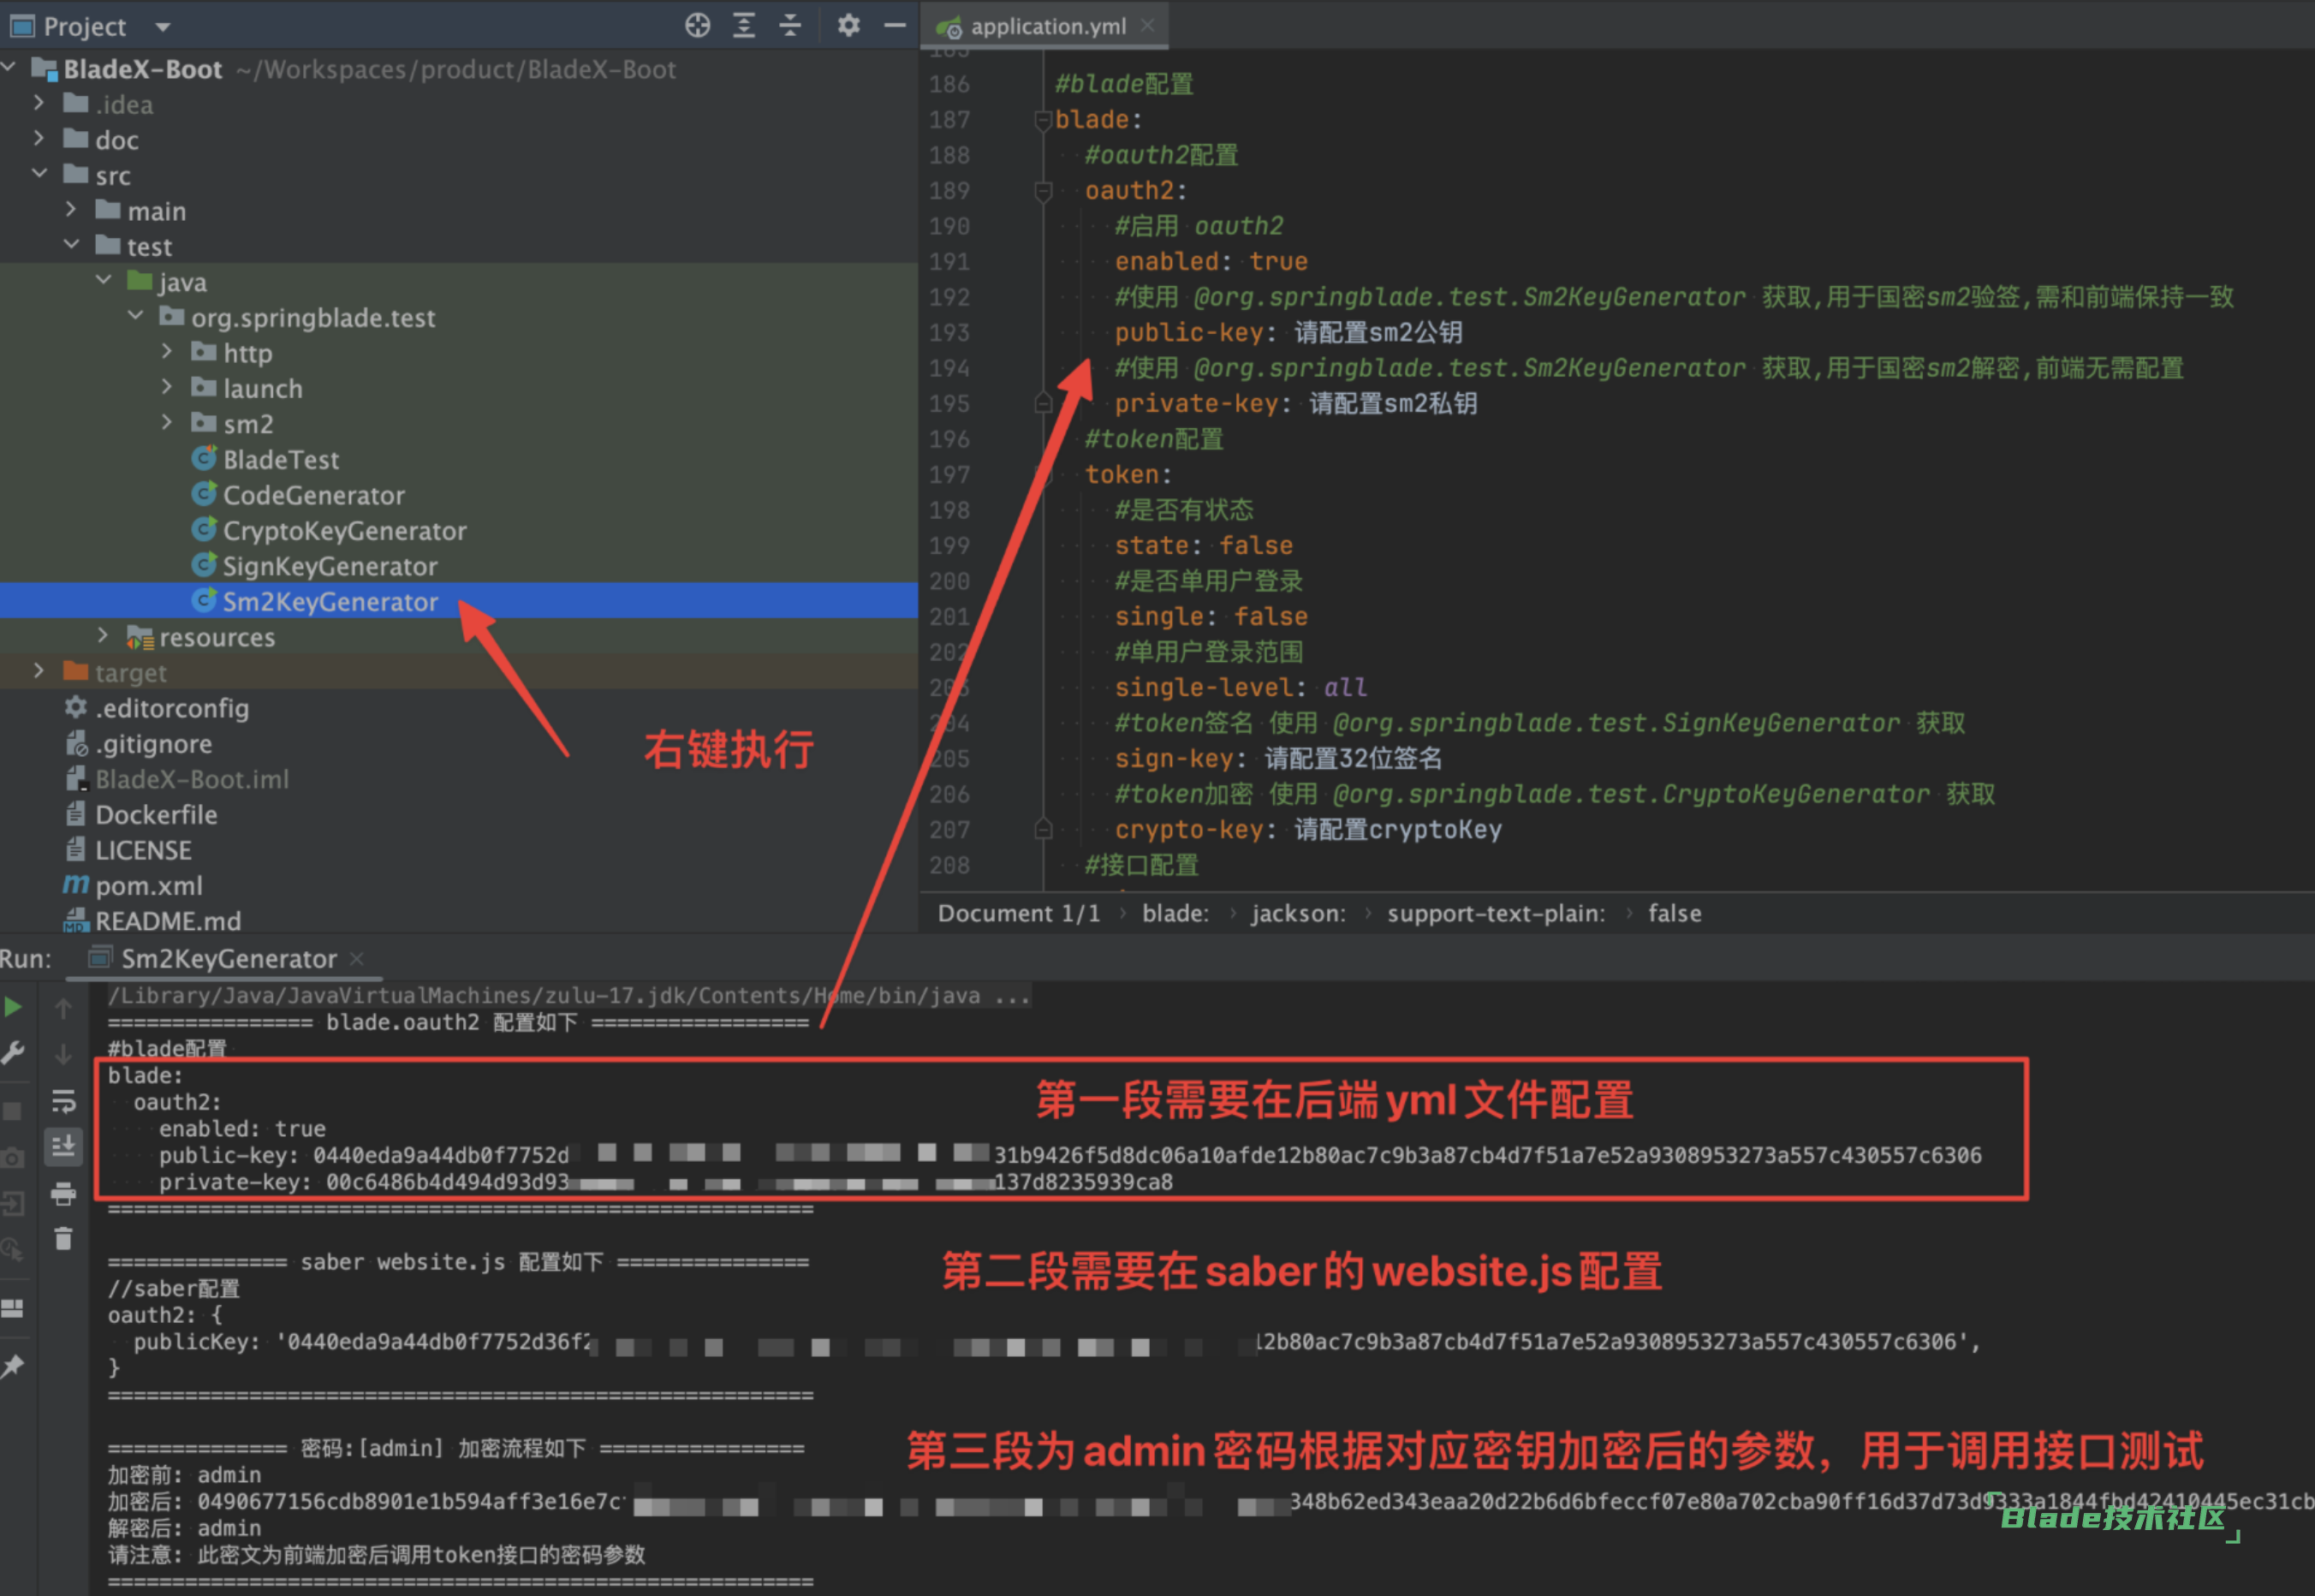Click the public-key line in editor
The height and width of the screenshot is (1596, 2315).
click(1288, 333)
